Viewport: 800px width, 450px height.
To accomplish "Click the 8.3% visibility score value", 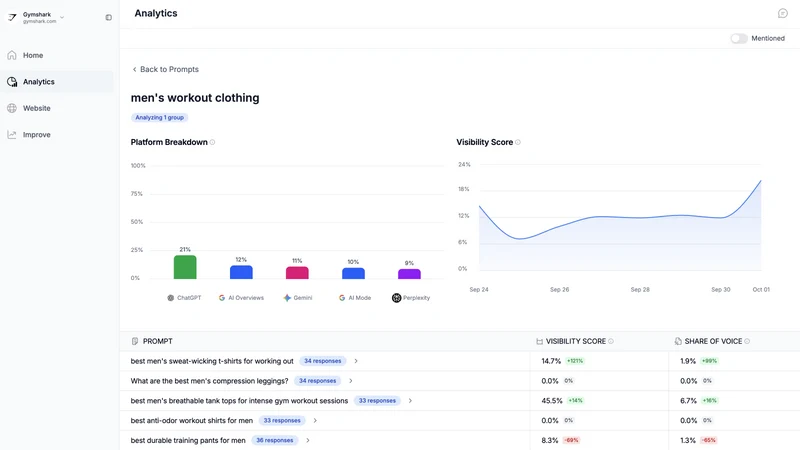I will click(x=550, y=440).
